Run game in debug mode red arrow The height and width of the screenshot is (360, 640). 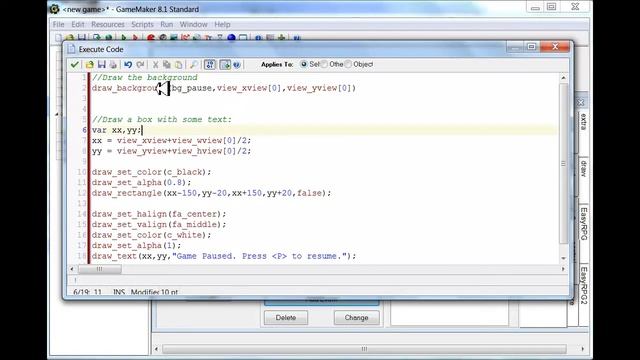135,38
